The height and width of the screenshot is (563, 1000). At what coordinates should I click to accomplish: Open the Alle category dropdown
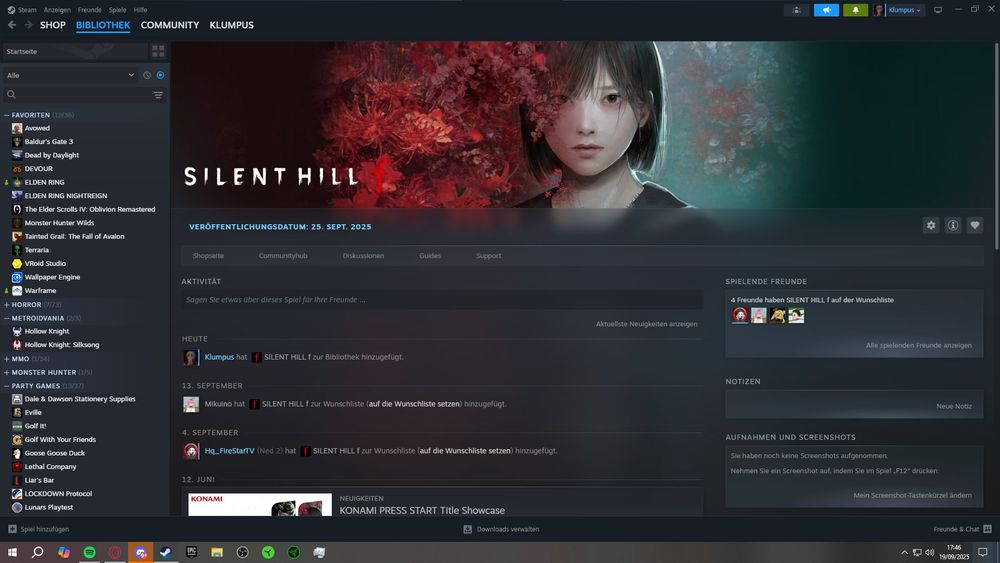70,75
